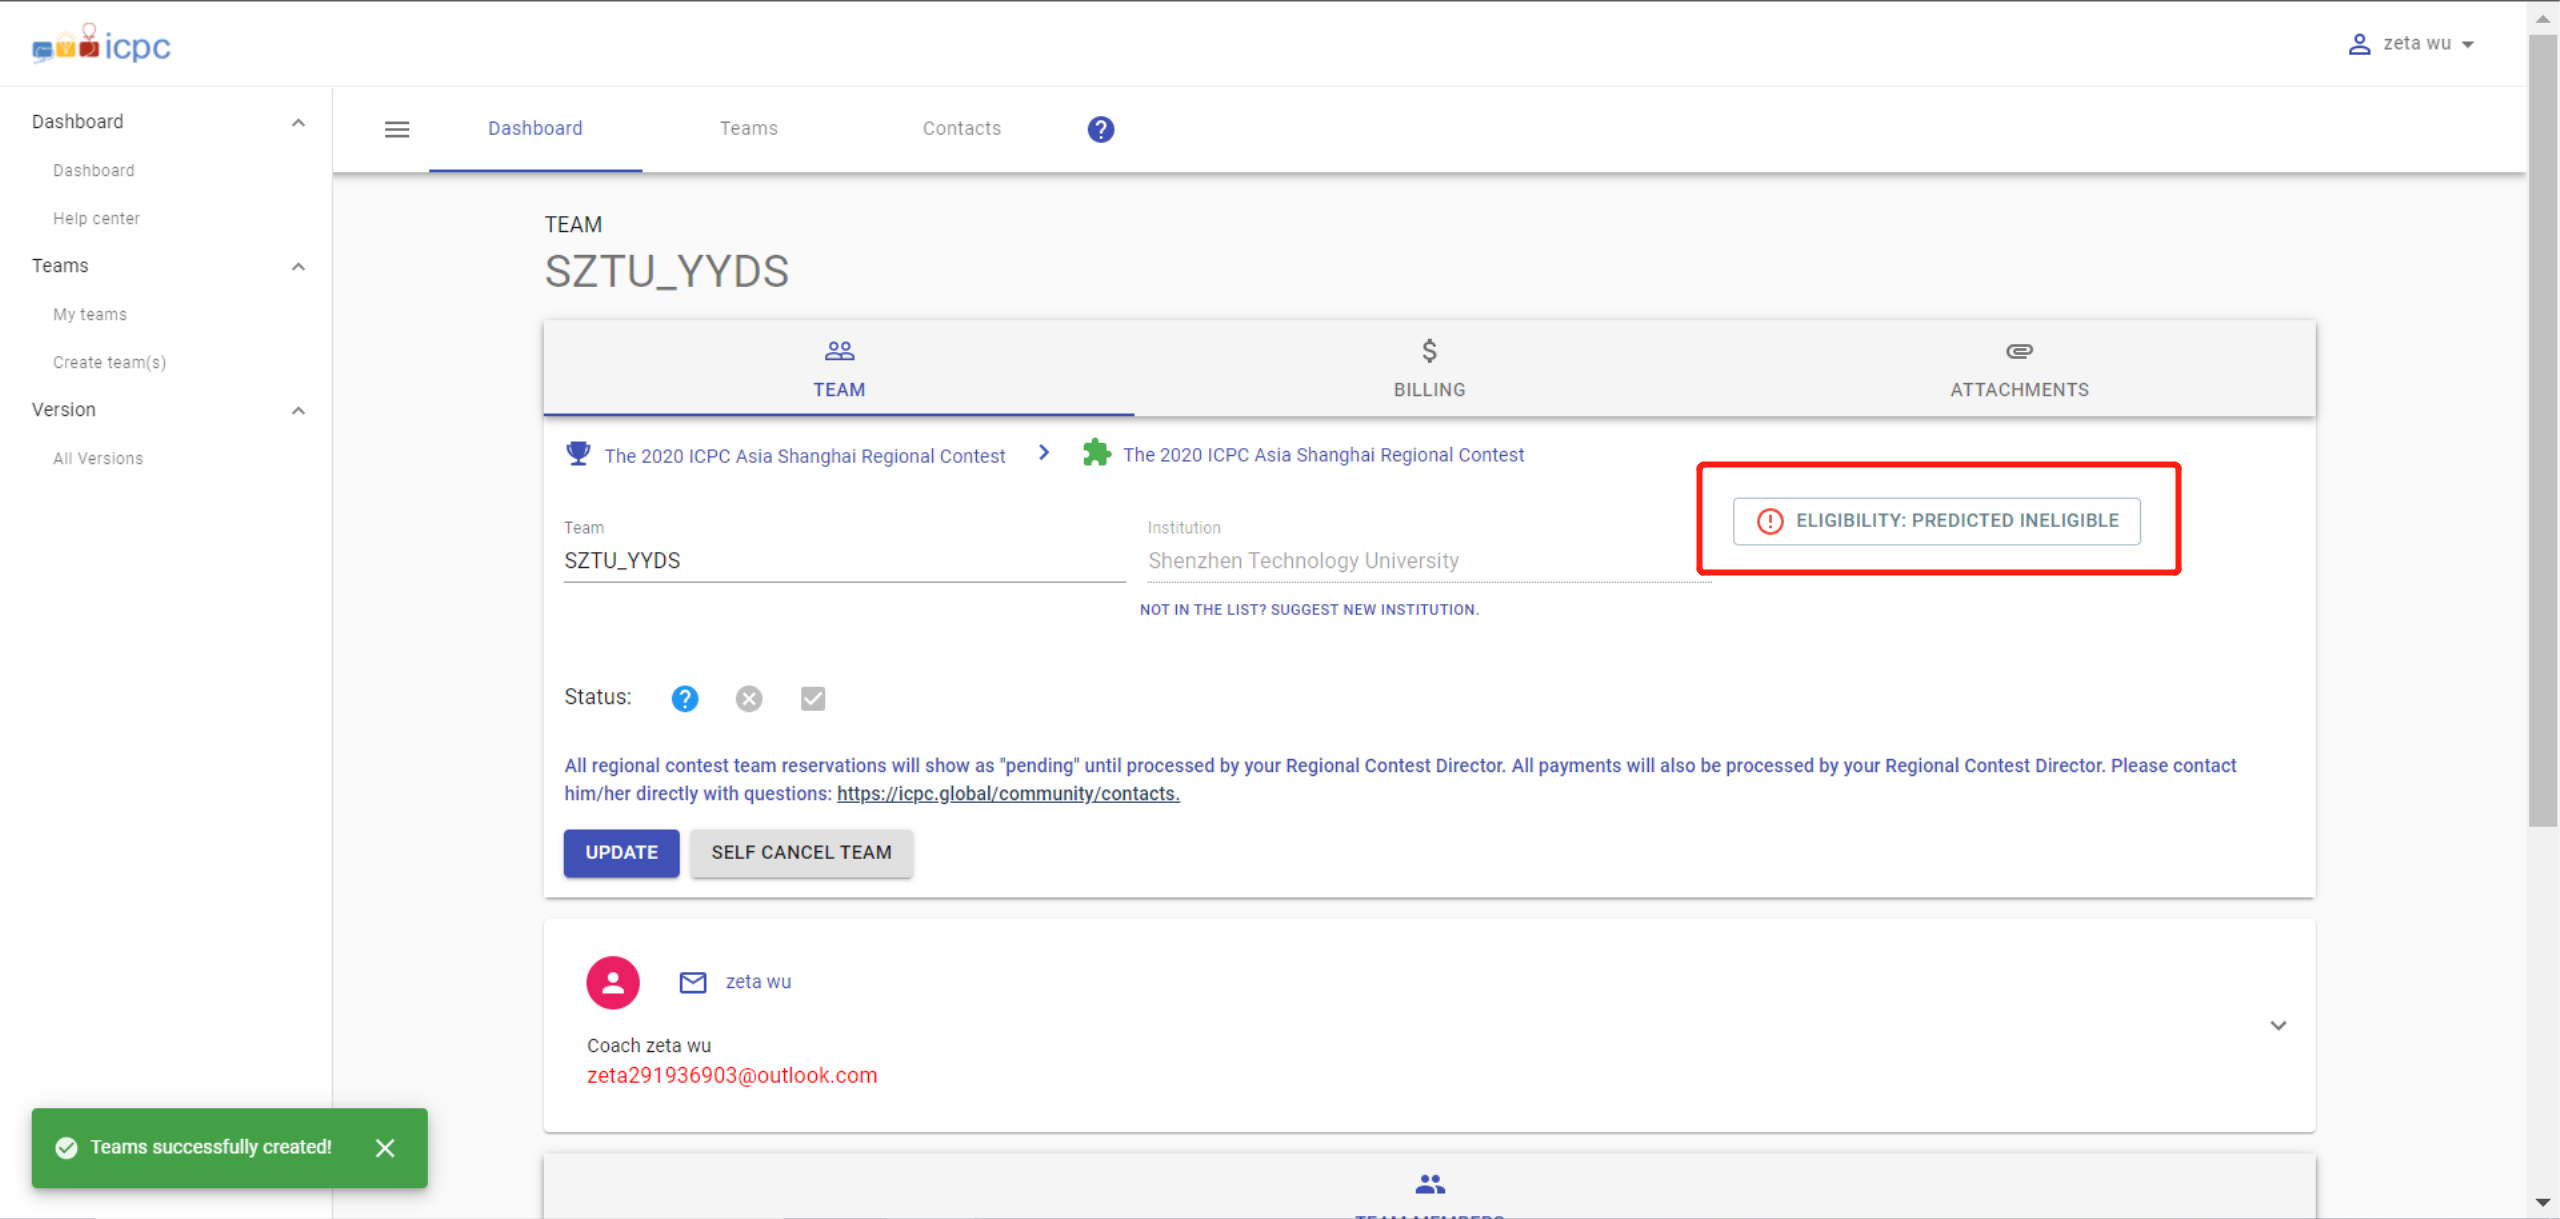Open Attachments tab with paperclip icon

[x=2018, y=368]
